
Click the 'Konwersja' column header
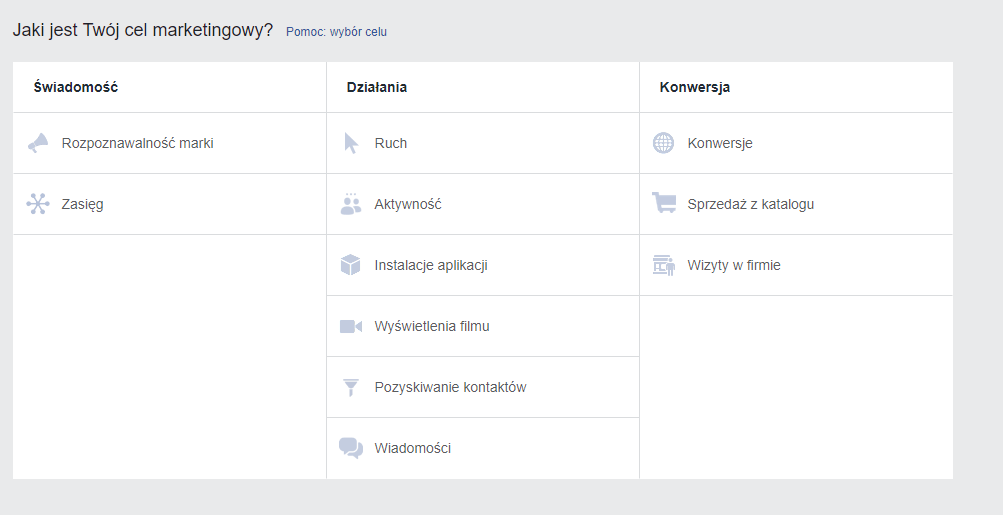(695, 87)
